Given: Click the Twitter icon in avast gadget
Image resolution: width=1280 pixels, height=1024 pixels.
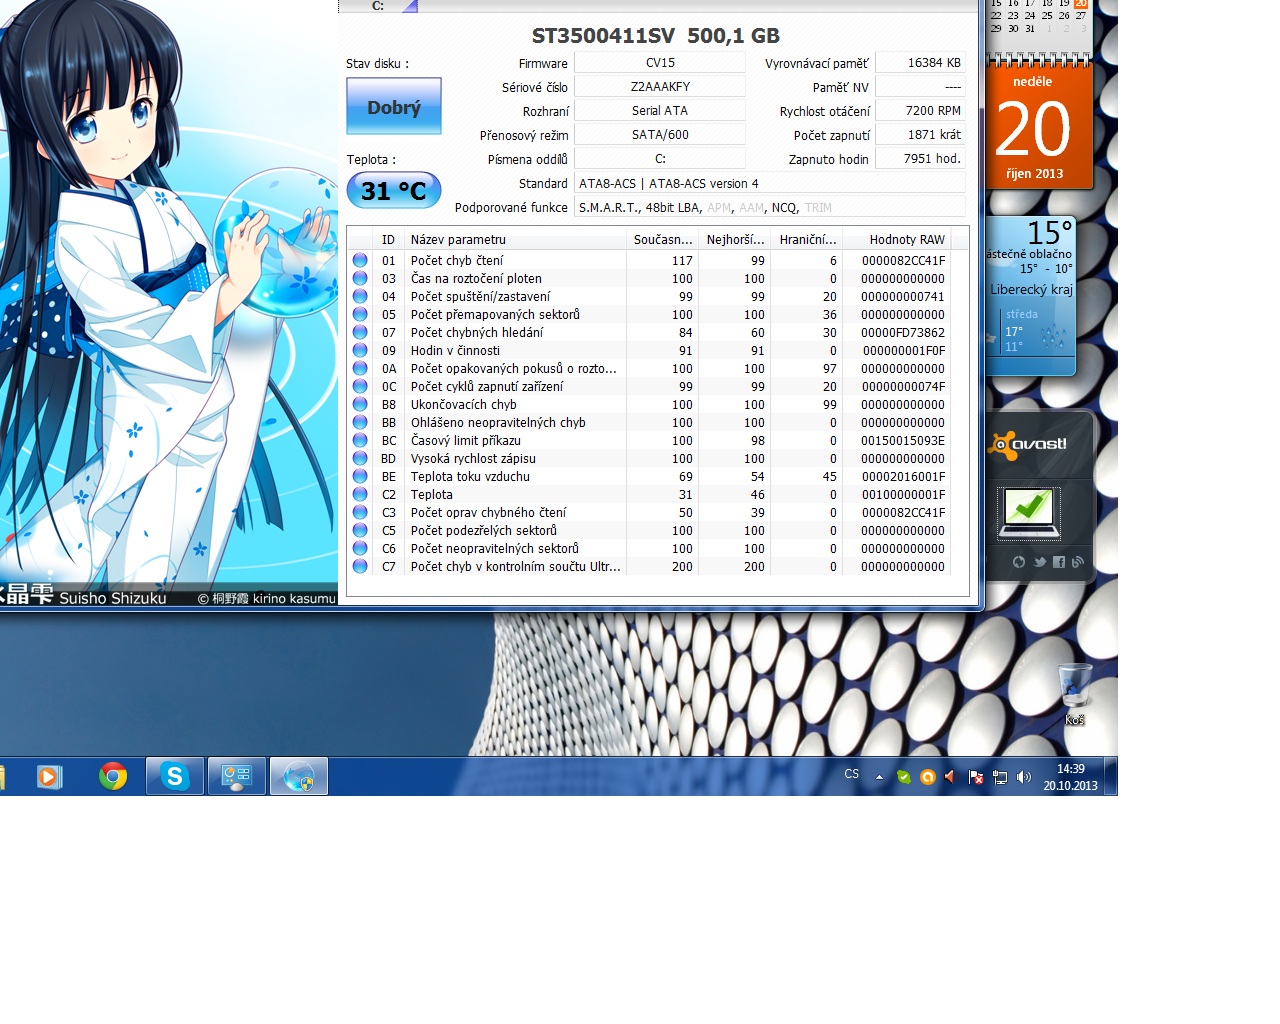Looking at the screenshot, I should 1040,562.
